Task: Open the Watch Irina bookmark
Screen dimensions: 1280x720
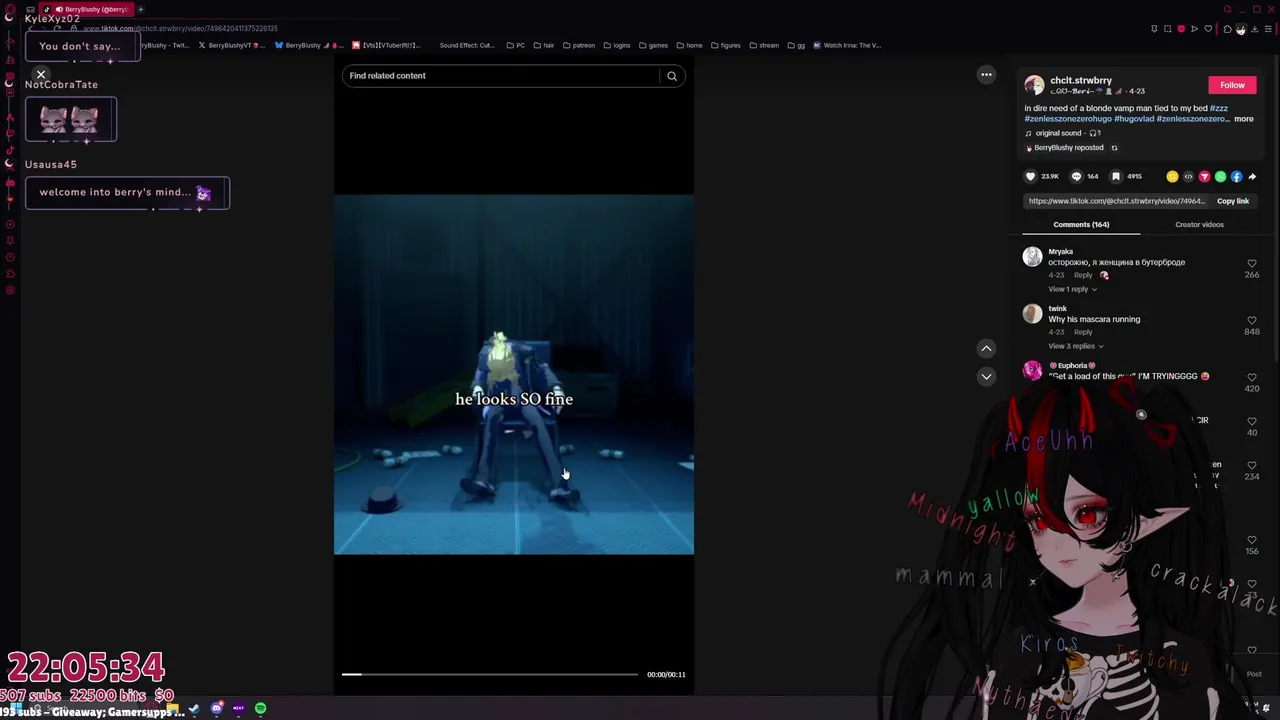Action: 847,45
